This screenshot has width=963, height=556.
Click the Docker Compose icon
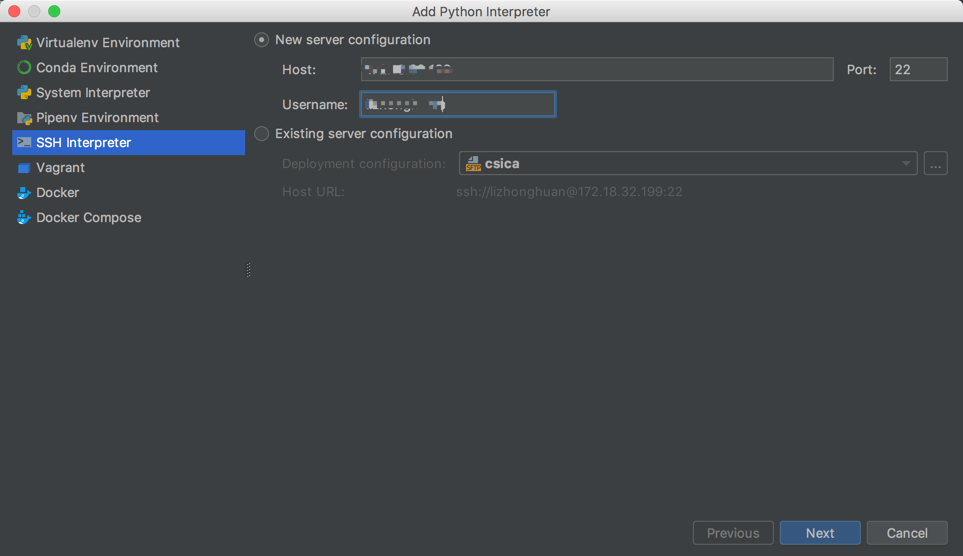click(x=24, y=218)
